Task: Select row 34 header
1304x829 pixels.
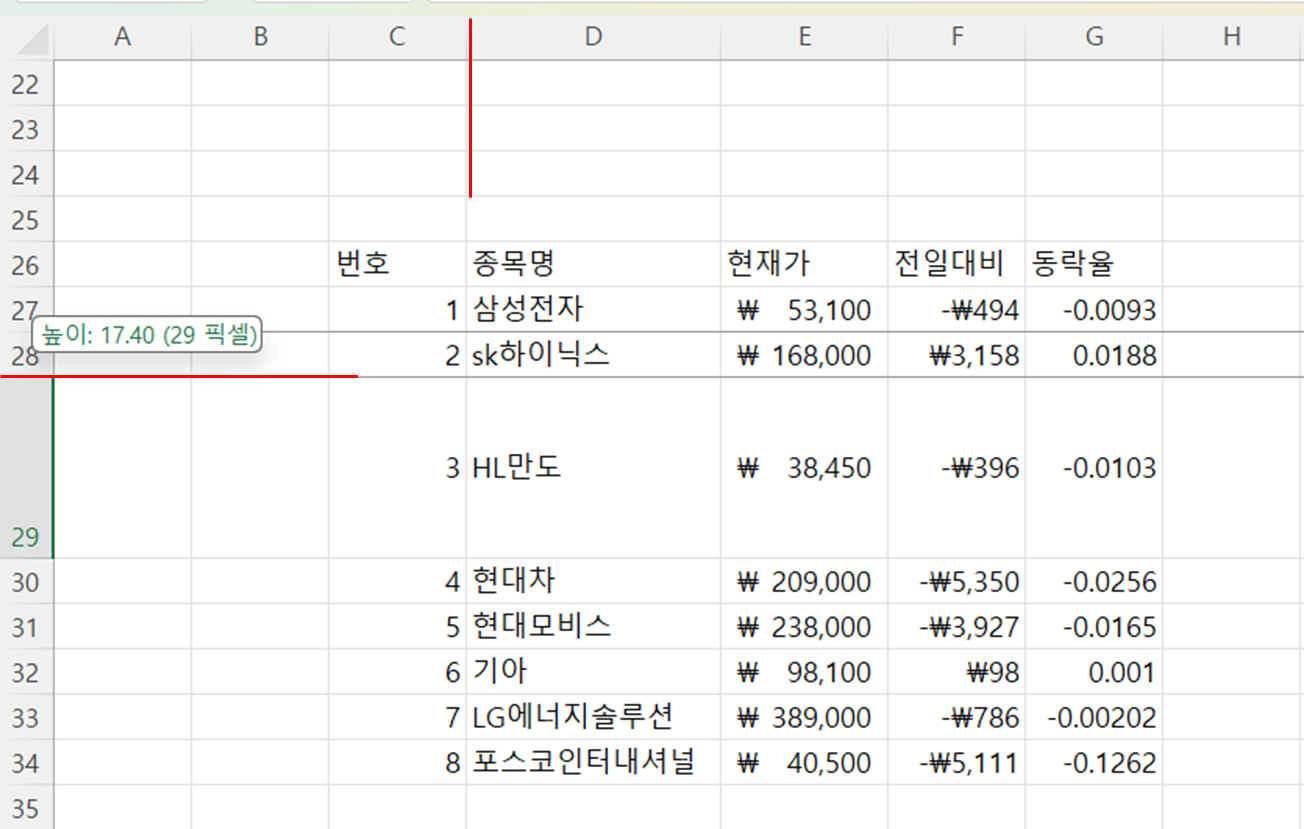Action: (x=26, y=763)
